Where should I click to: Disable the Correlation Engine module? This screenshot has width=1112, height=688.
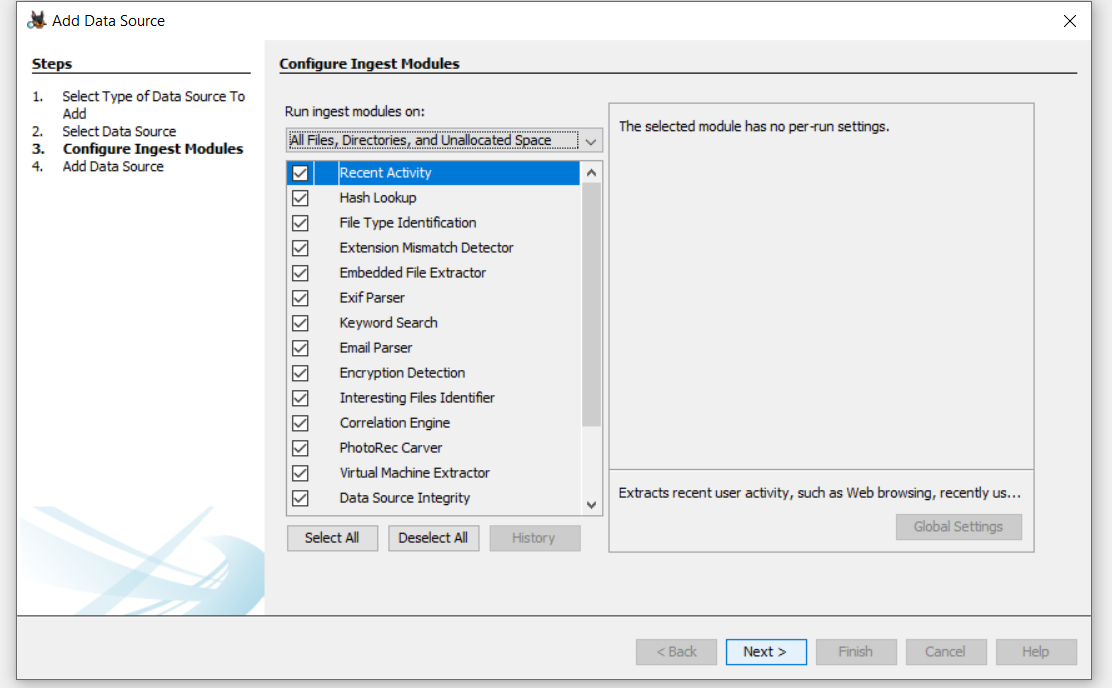point(300,422)
